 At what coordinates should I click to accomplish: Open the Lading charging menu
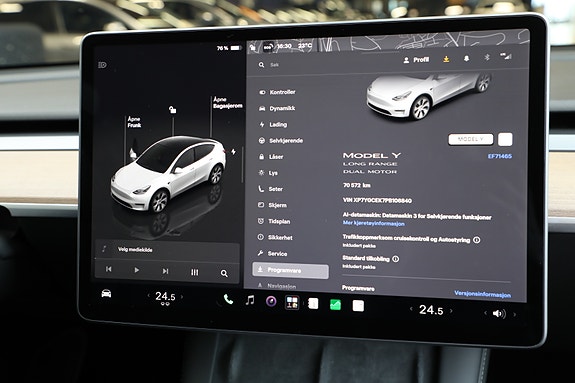[273, 124]
